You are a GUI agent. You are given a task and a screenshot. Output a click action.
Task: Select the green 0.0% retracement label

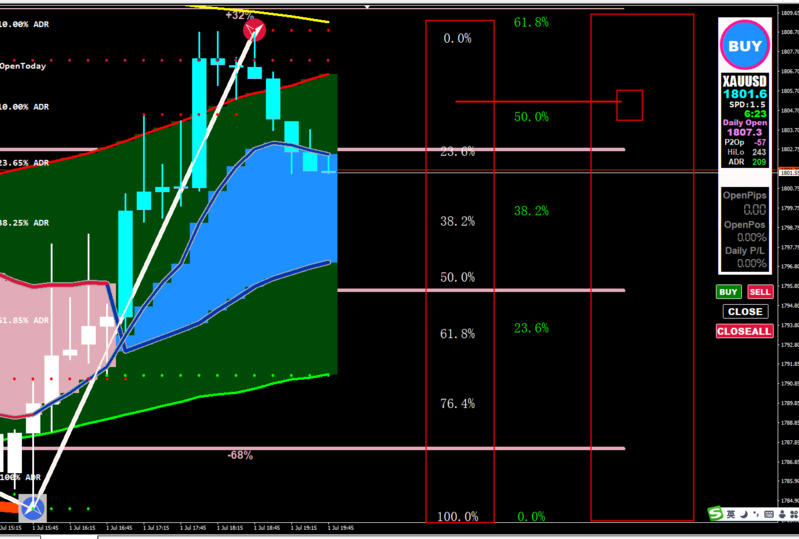pos(531,517)
